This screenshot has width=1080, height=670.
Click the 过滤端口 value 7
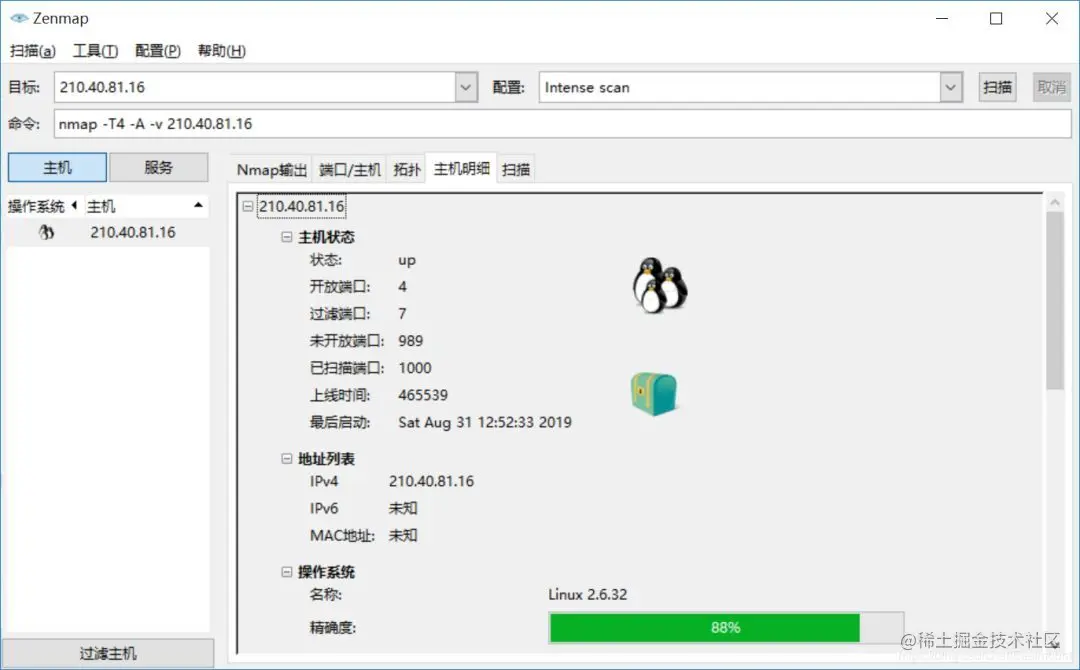402,314
